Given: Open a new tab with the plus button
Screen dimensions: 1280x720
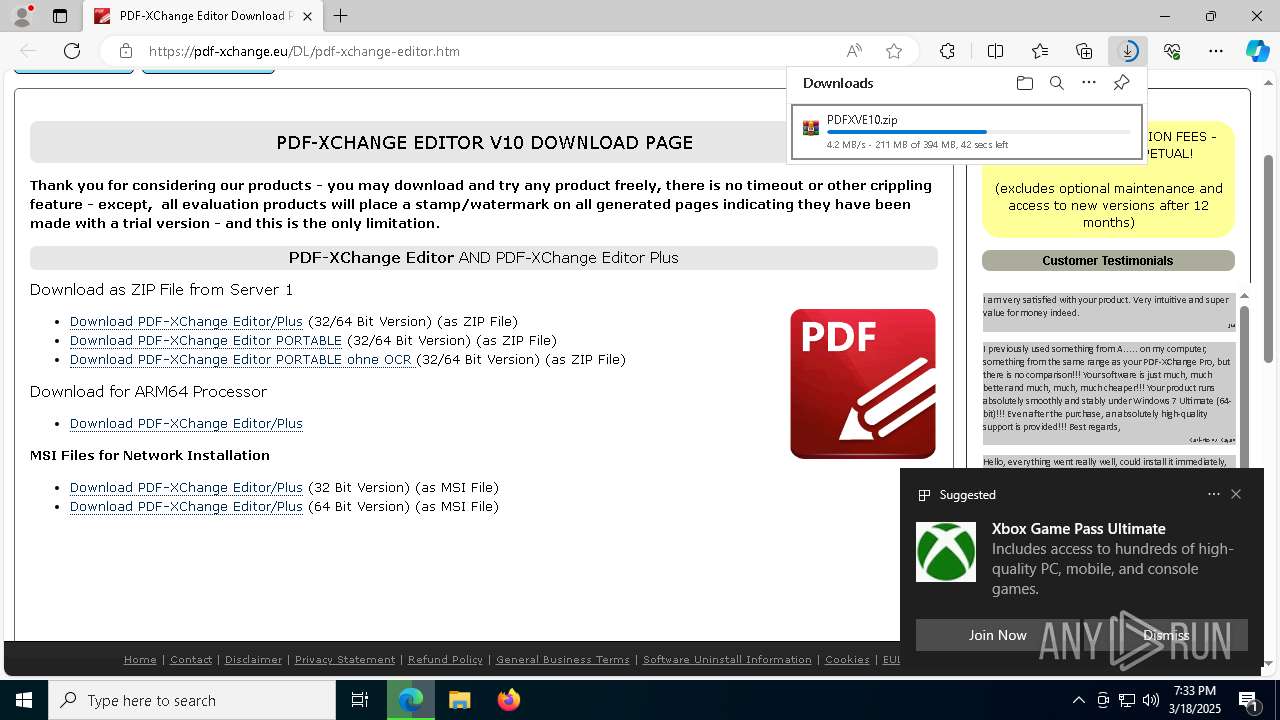Looking at the screenshot, I should [341, 16].
